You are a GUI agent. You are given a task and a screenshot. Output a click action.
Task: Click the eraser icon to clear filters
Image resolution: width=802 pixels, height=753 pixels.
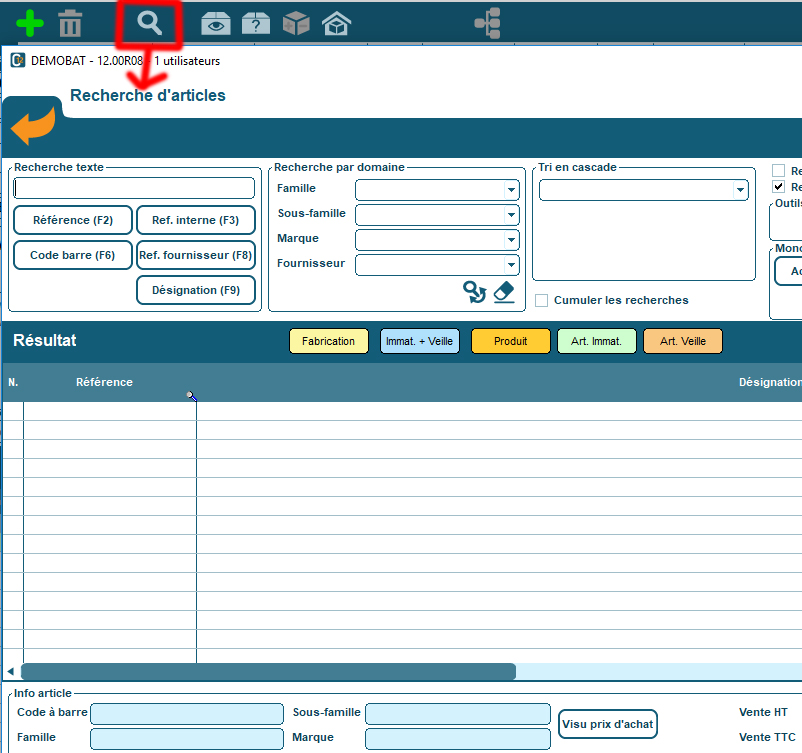[504, 292]
